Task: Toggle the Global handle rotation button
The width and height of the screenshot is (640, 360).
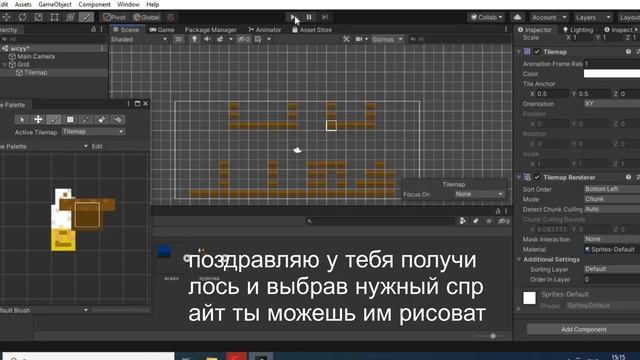Action: click(x=147, y=17)
